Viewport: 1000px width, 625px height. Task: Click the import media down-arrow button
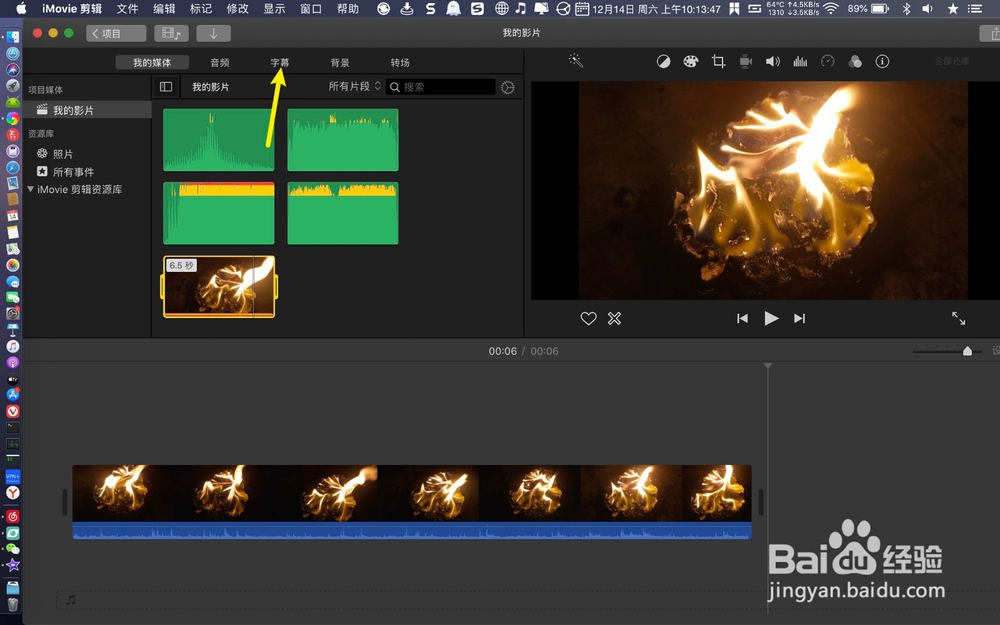[214, 33]
